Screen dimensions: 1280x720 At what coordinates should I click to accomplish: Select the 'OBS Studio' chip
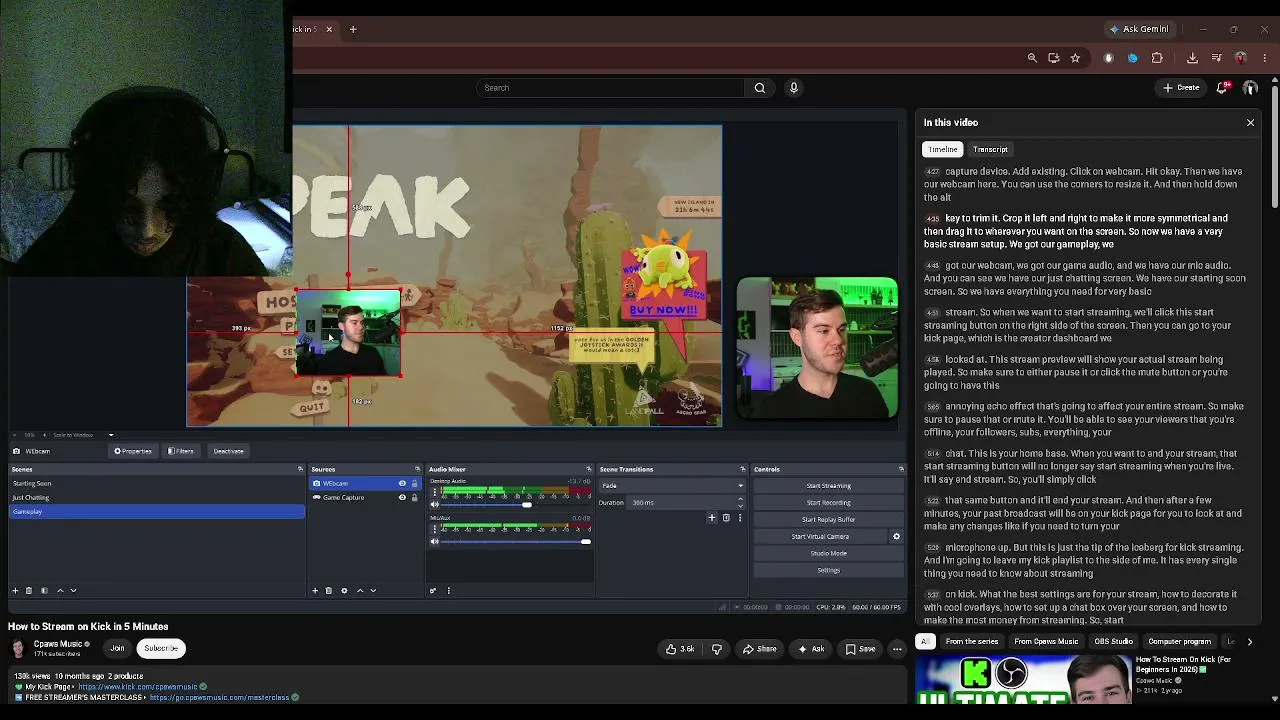coord(1113,642)
